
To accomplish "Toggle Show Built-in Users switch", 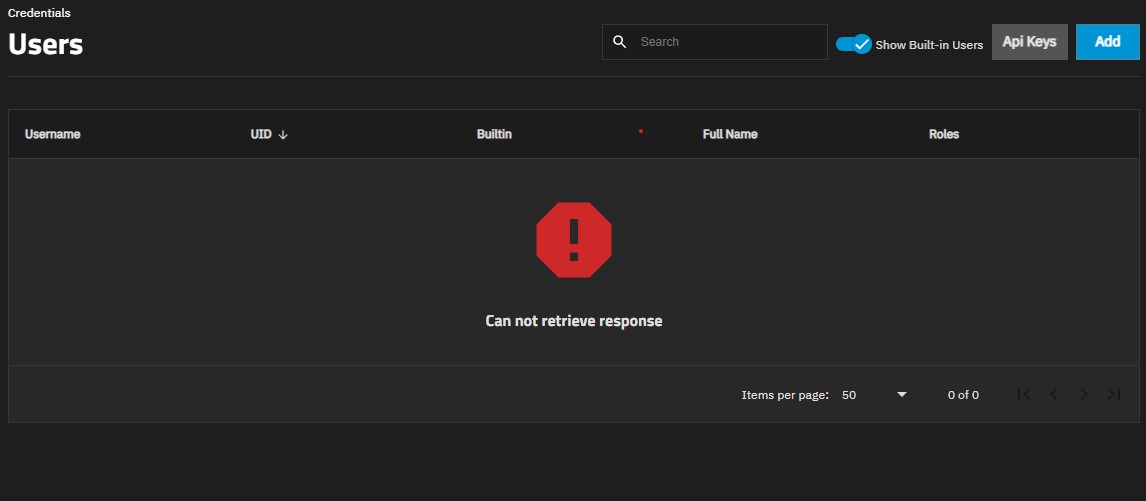I will [x=854, y=44].
